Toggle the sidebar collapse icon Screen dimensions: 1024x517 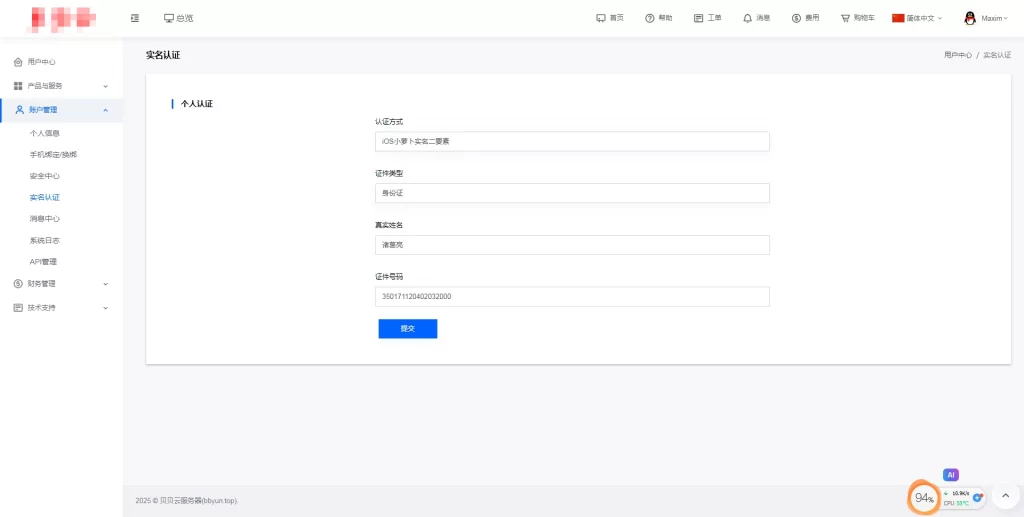click(135, 18)
